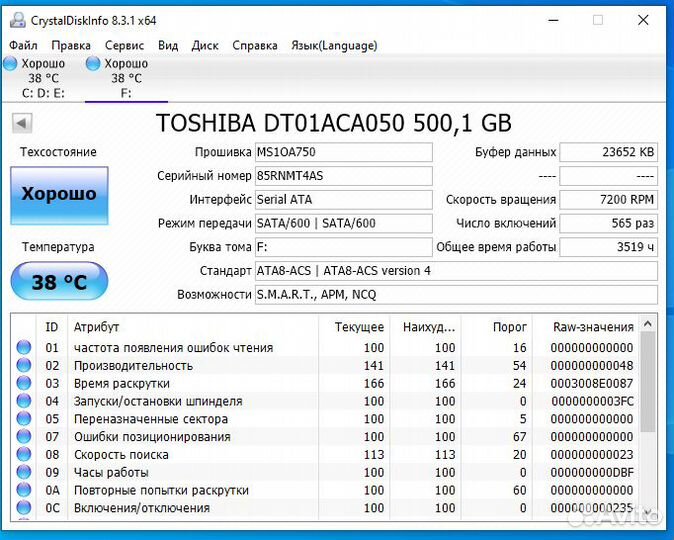This screenshot has width=674, height=540.
Task: Click the Скорость вращения value 7200 RPM
Action: tap(609, 199)
